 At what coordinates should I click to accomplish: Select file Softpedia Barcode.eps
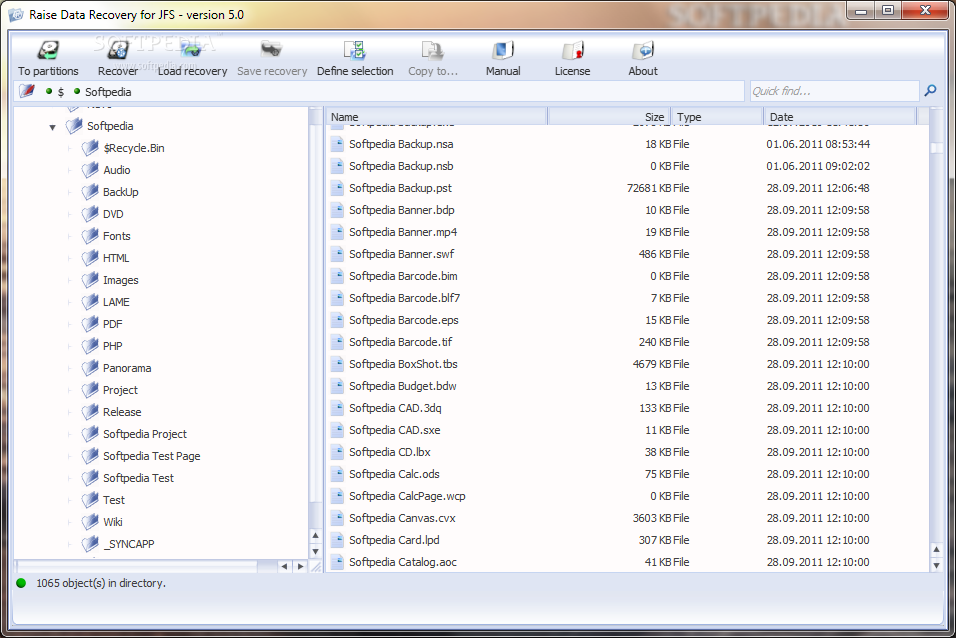click(x=404, y=320)
